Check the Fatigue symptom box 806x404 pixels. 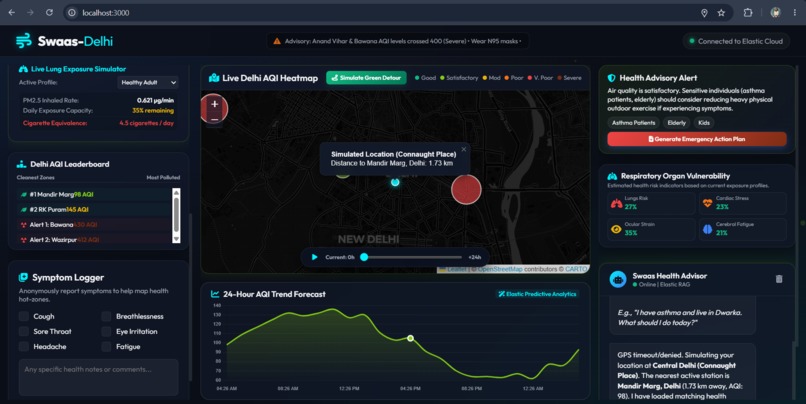[x=106, y=346]
